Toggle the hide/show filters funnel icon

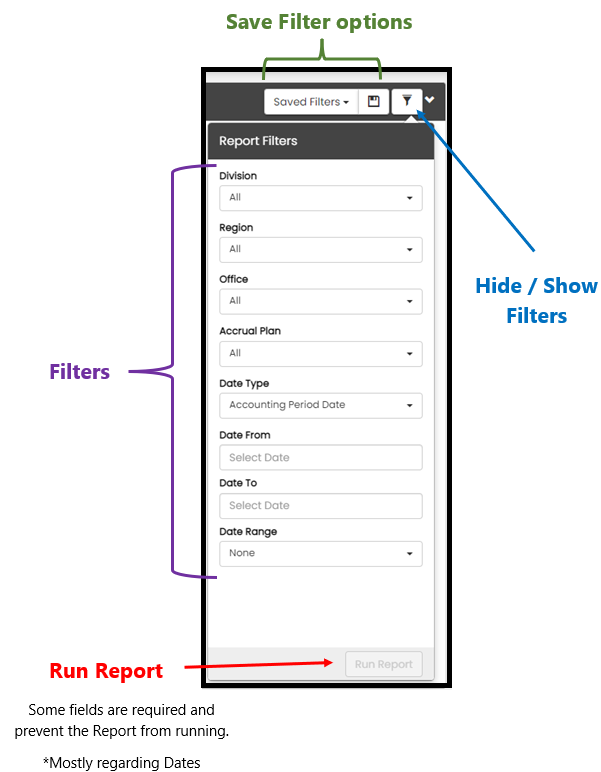pyautogui.click(x=407, y=101)
